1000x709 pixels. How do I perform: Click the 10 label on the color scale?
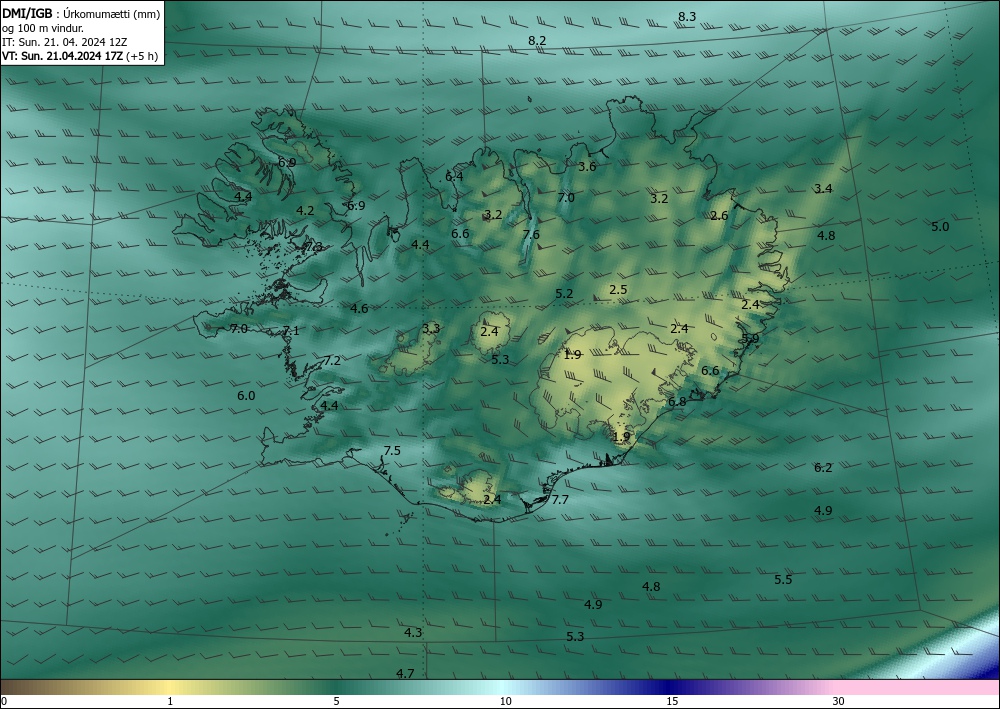tap(505, 701)
